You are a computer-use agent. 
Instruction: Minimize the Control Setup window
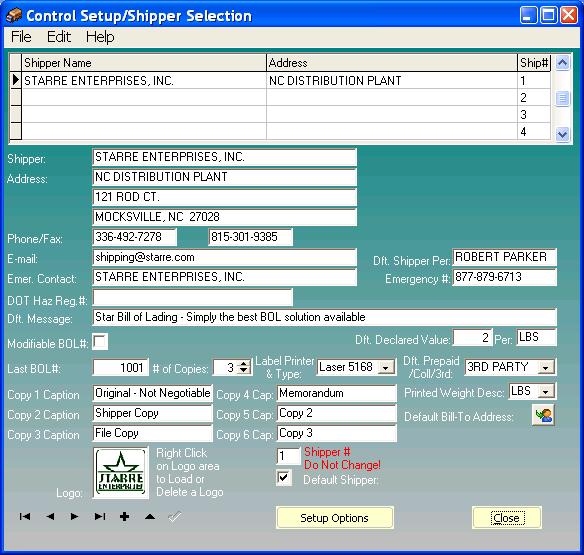[528, 15]
